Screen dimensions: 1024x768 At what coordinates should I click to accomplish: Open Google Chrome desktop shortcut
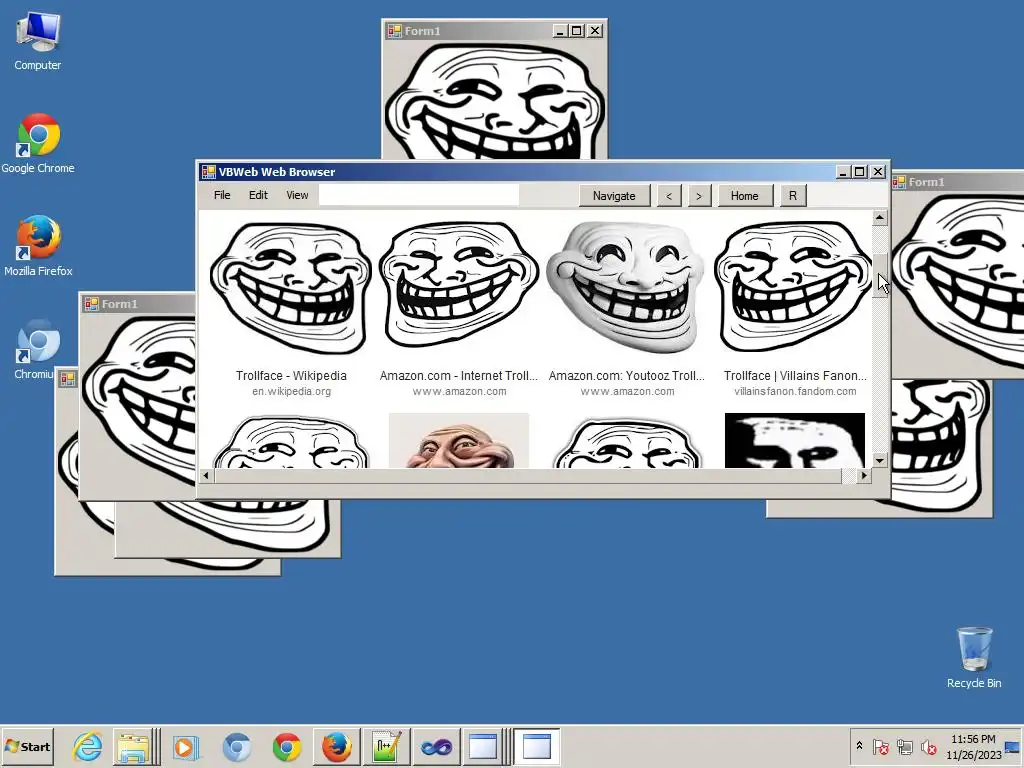(x=38, y=144)
